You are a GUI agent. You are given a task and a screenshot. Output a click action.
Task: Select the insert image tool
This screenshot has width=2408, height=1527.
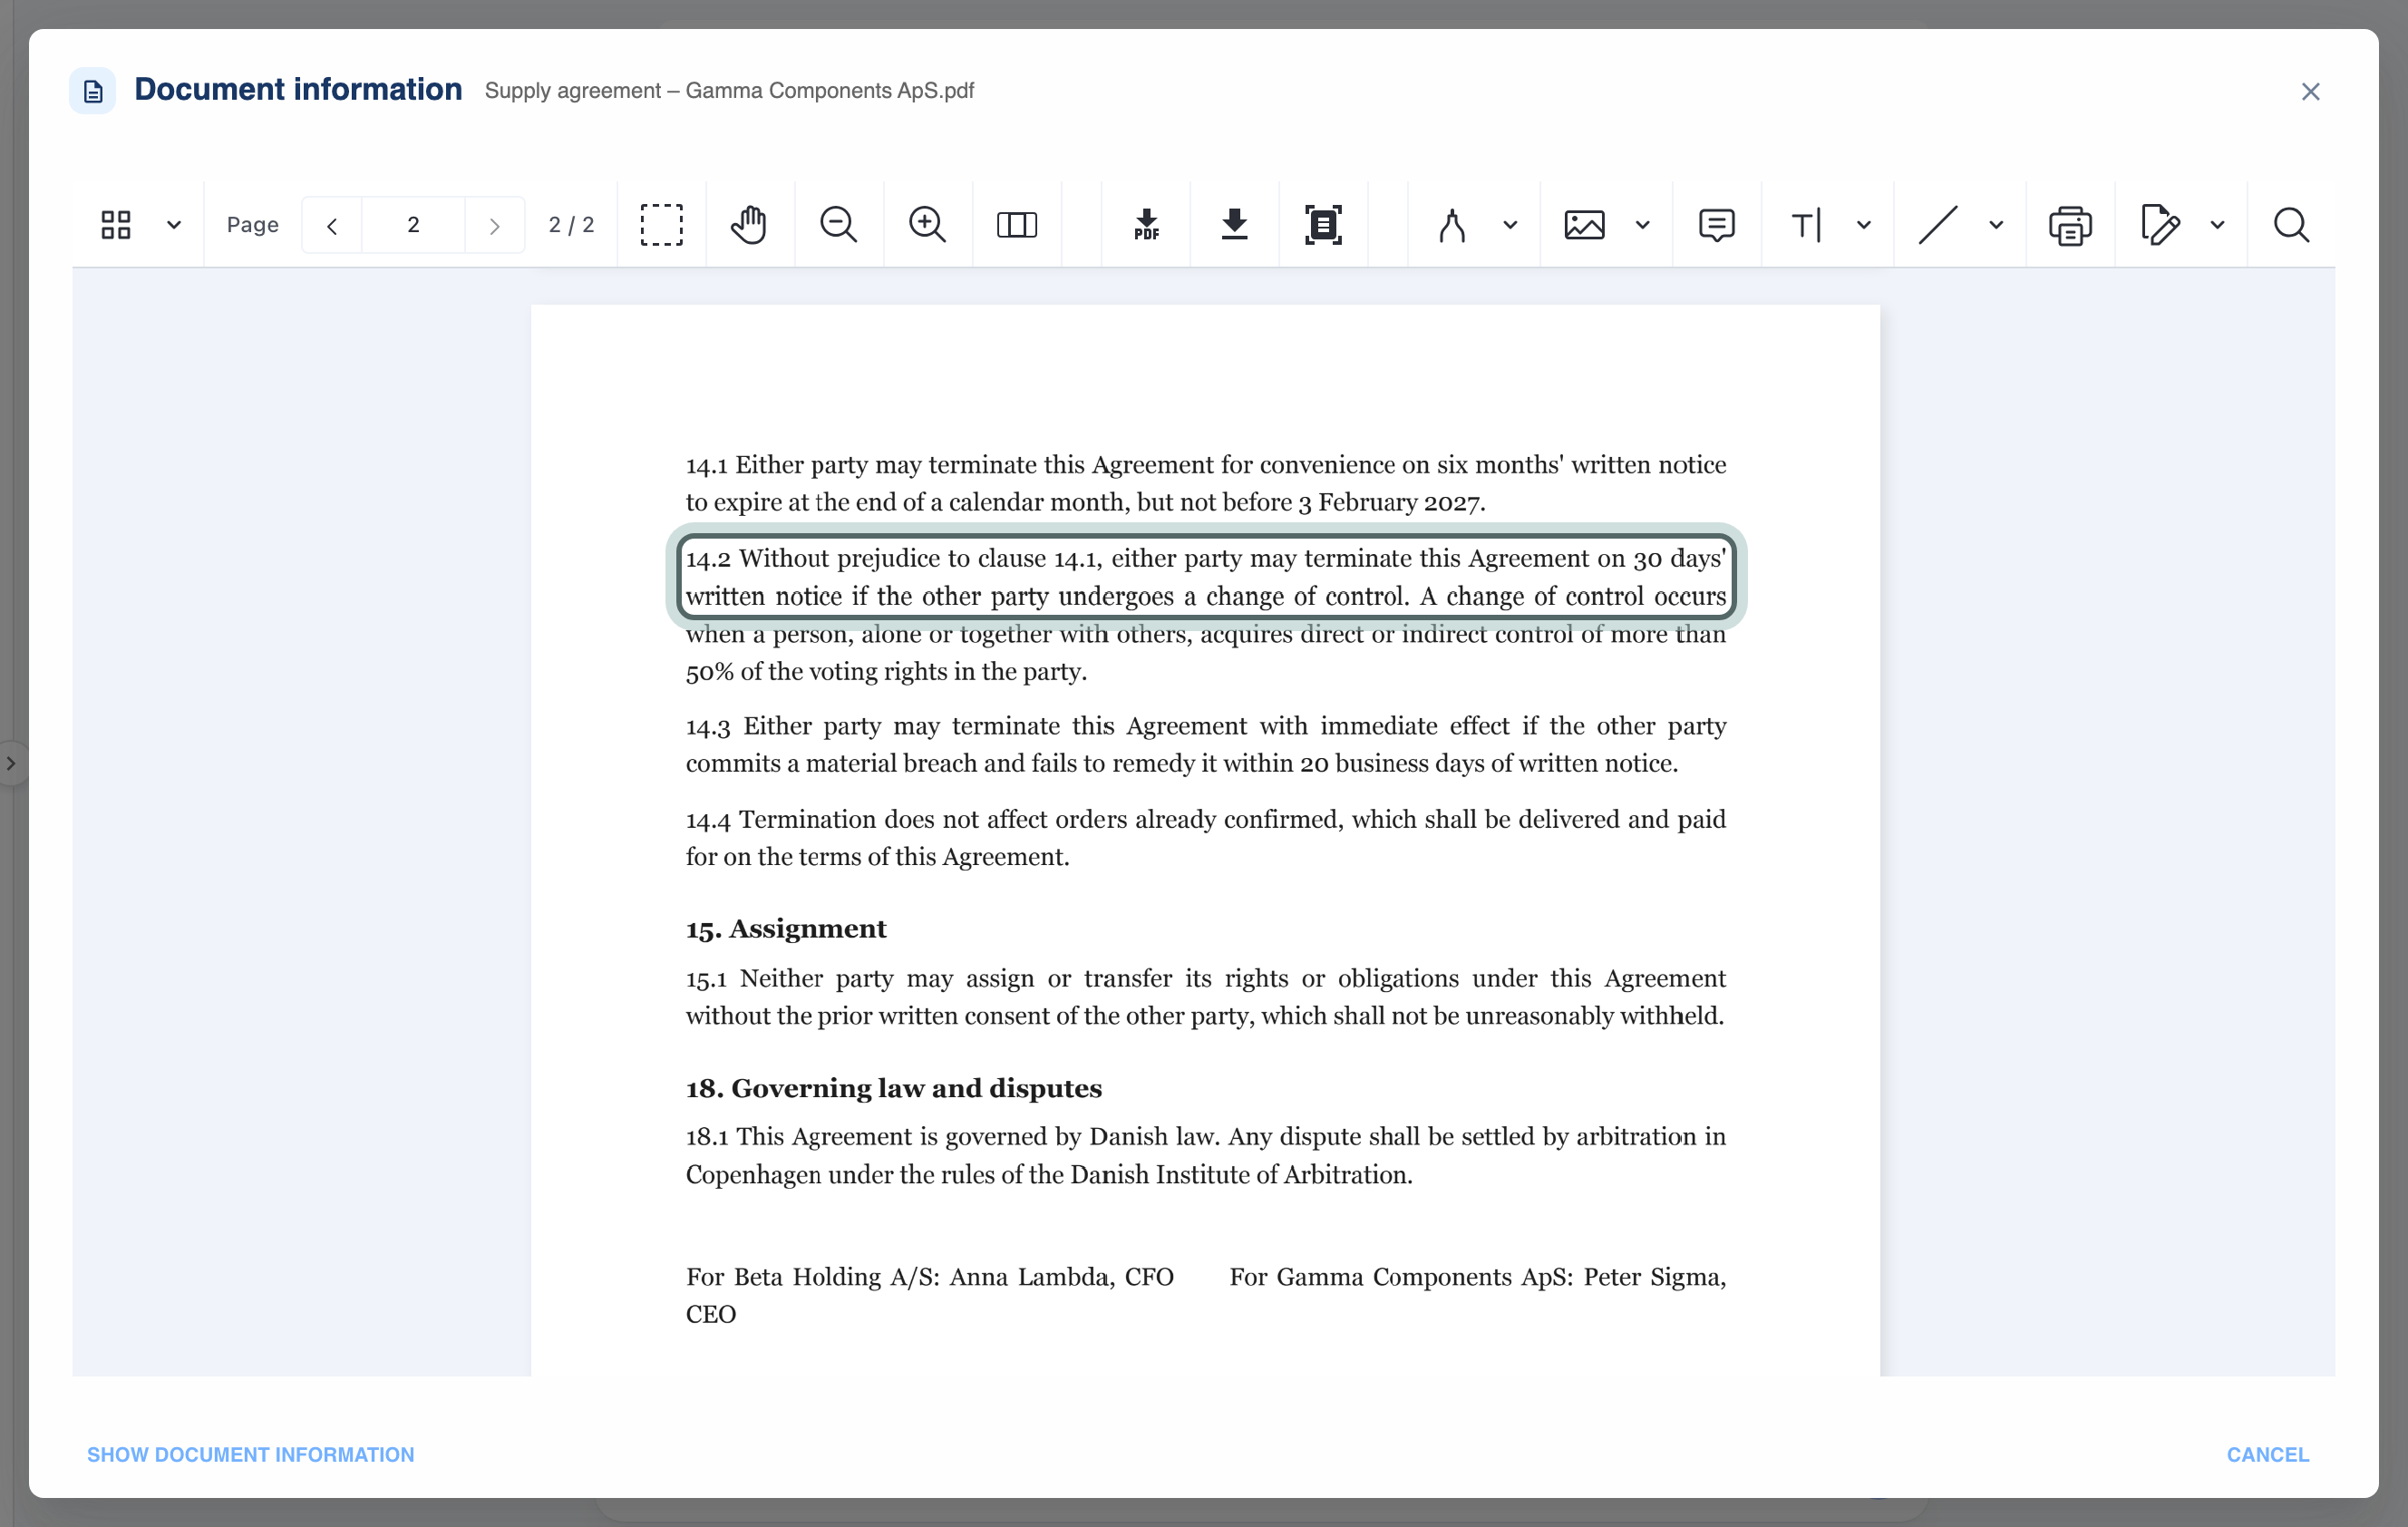point(1584,225)
